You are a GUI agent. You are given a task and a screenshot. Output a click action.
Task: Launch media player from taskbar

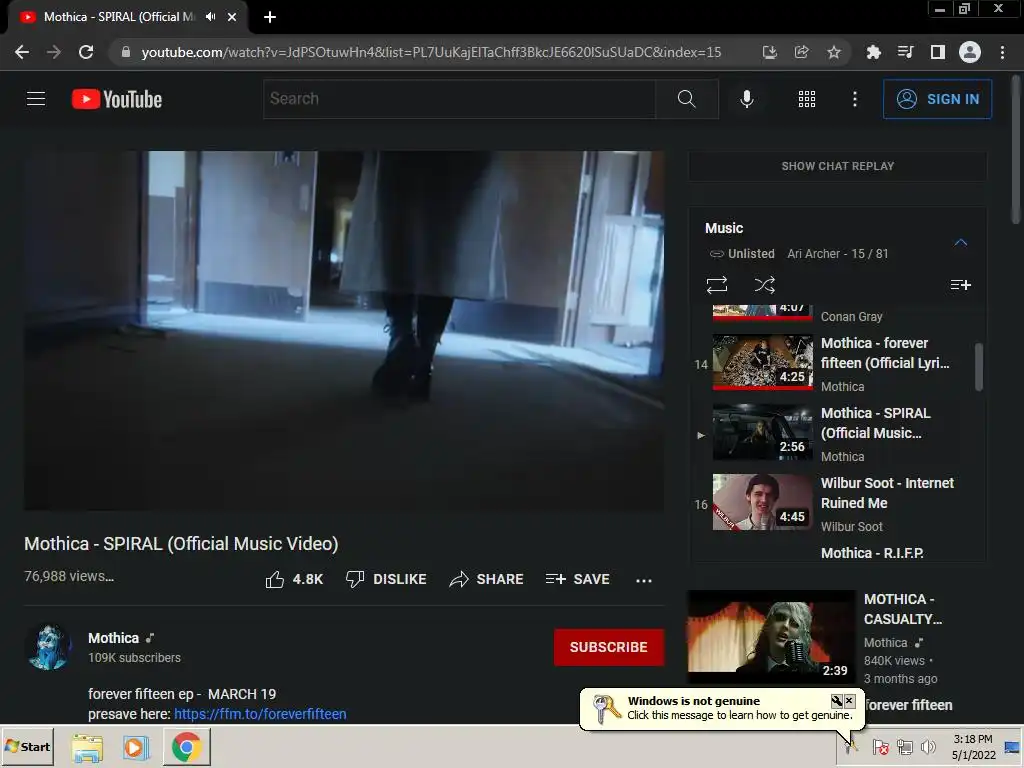(136, 747)
